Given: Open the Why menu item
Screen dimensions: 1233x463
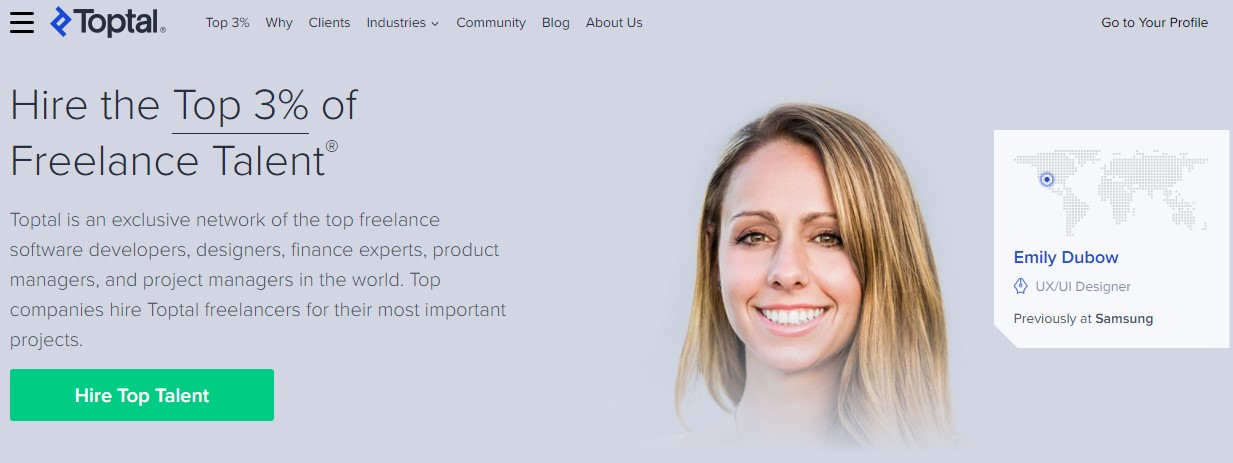Looking at the screenshot, I should click(279, 22).
